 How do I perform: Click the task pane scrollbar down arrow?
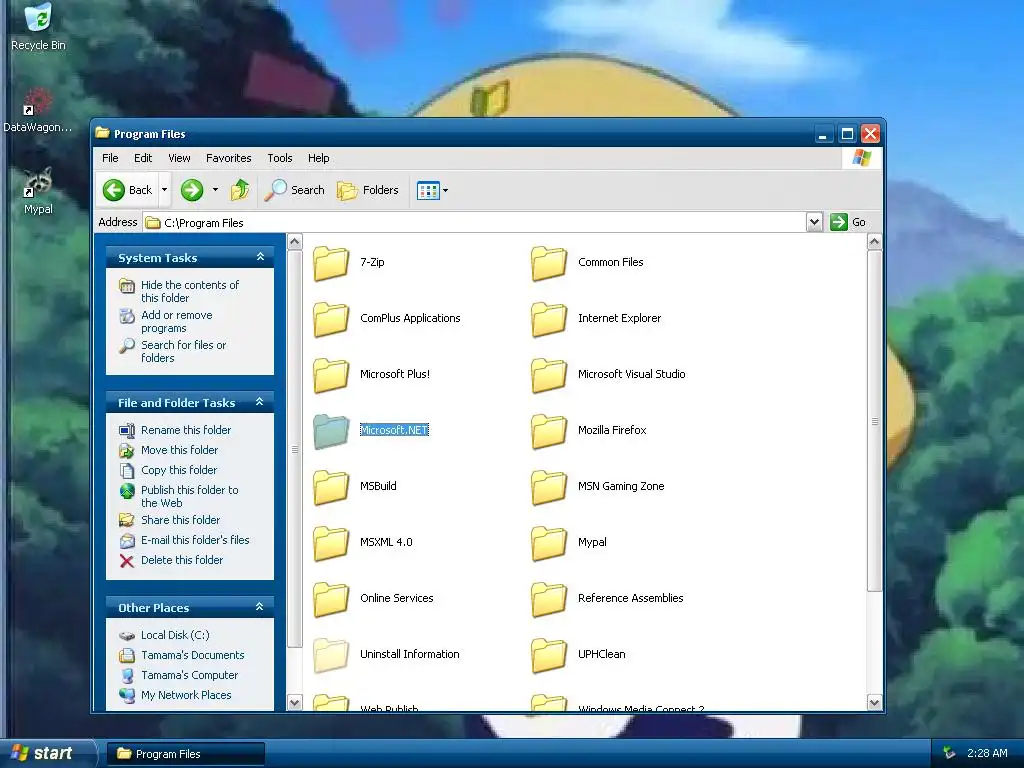295,703
